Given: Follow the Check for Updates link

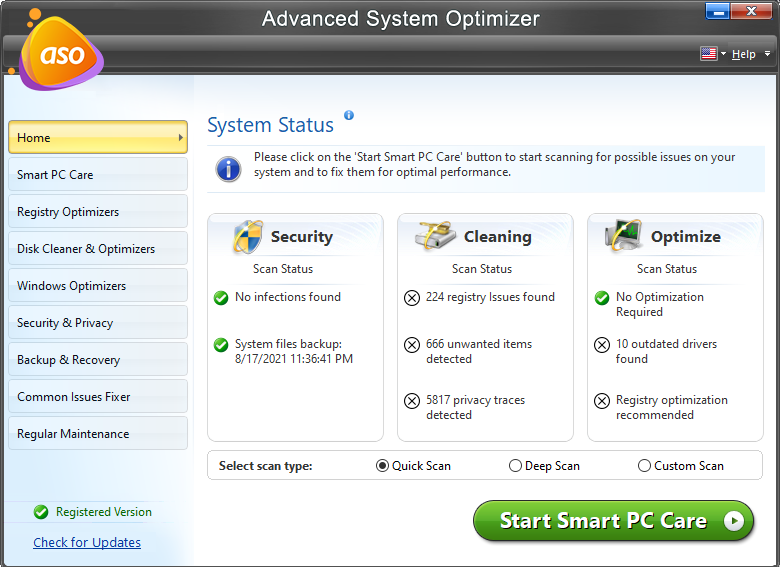Looking at the screenshot, I should (87, 542).
